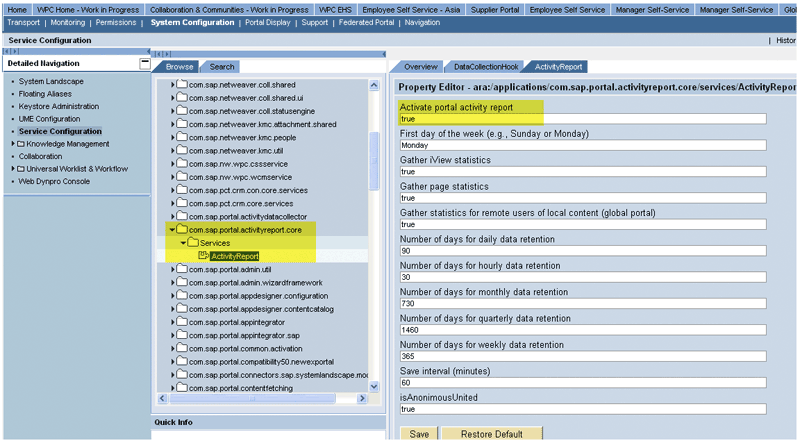Go to the Home top-level tab
This screenshot has height=443, width=800.
17,10
